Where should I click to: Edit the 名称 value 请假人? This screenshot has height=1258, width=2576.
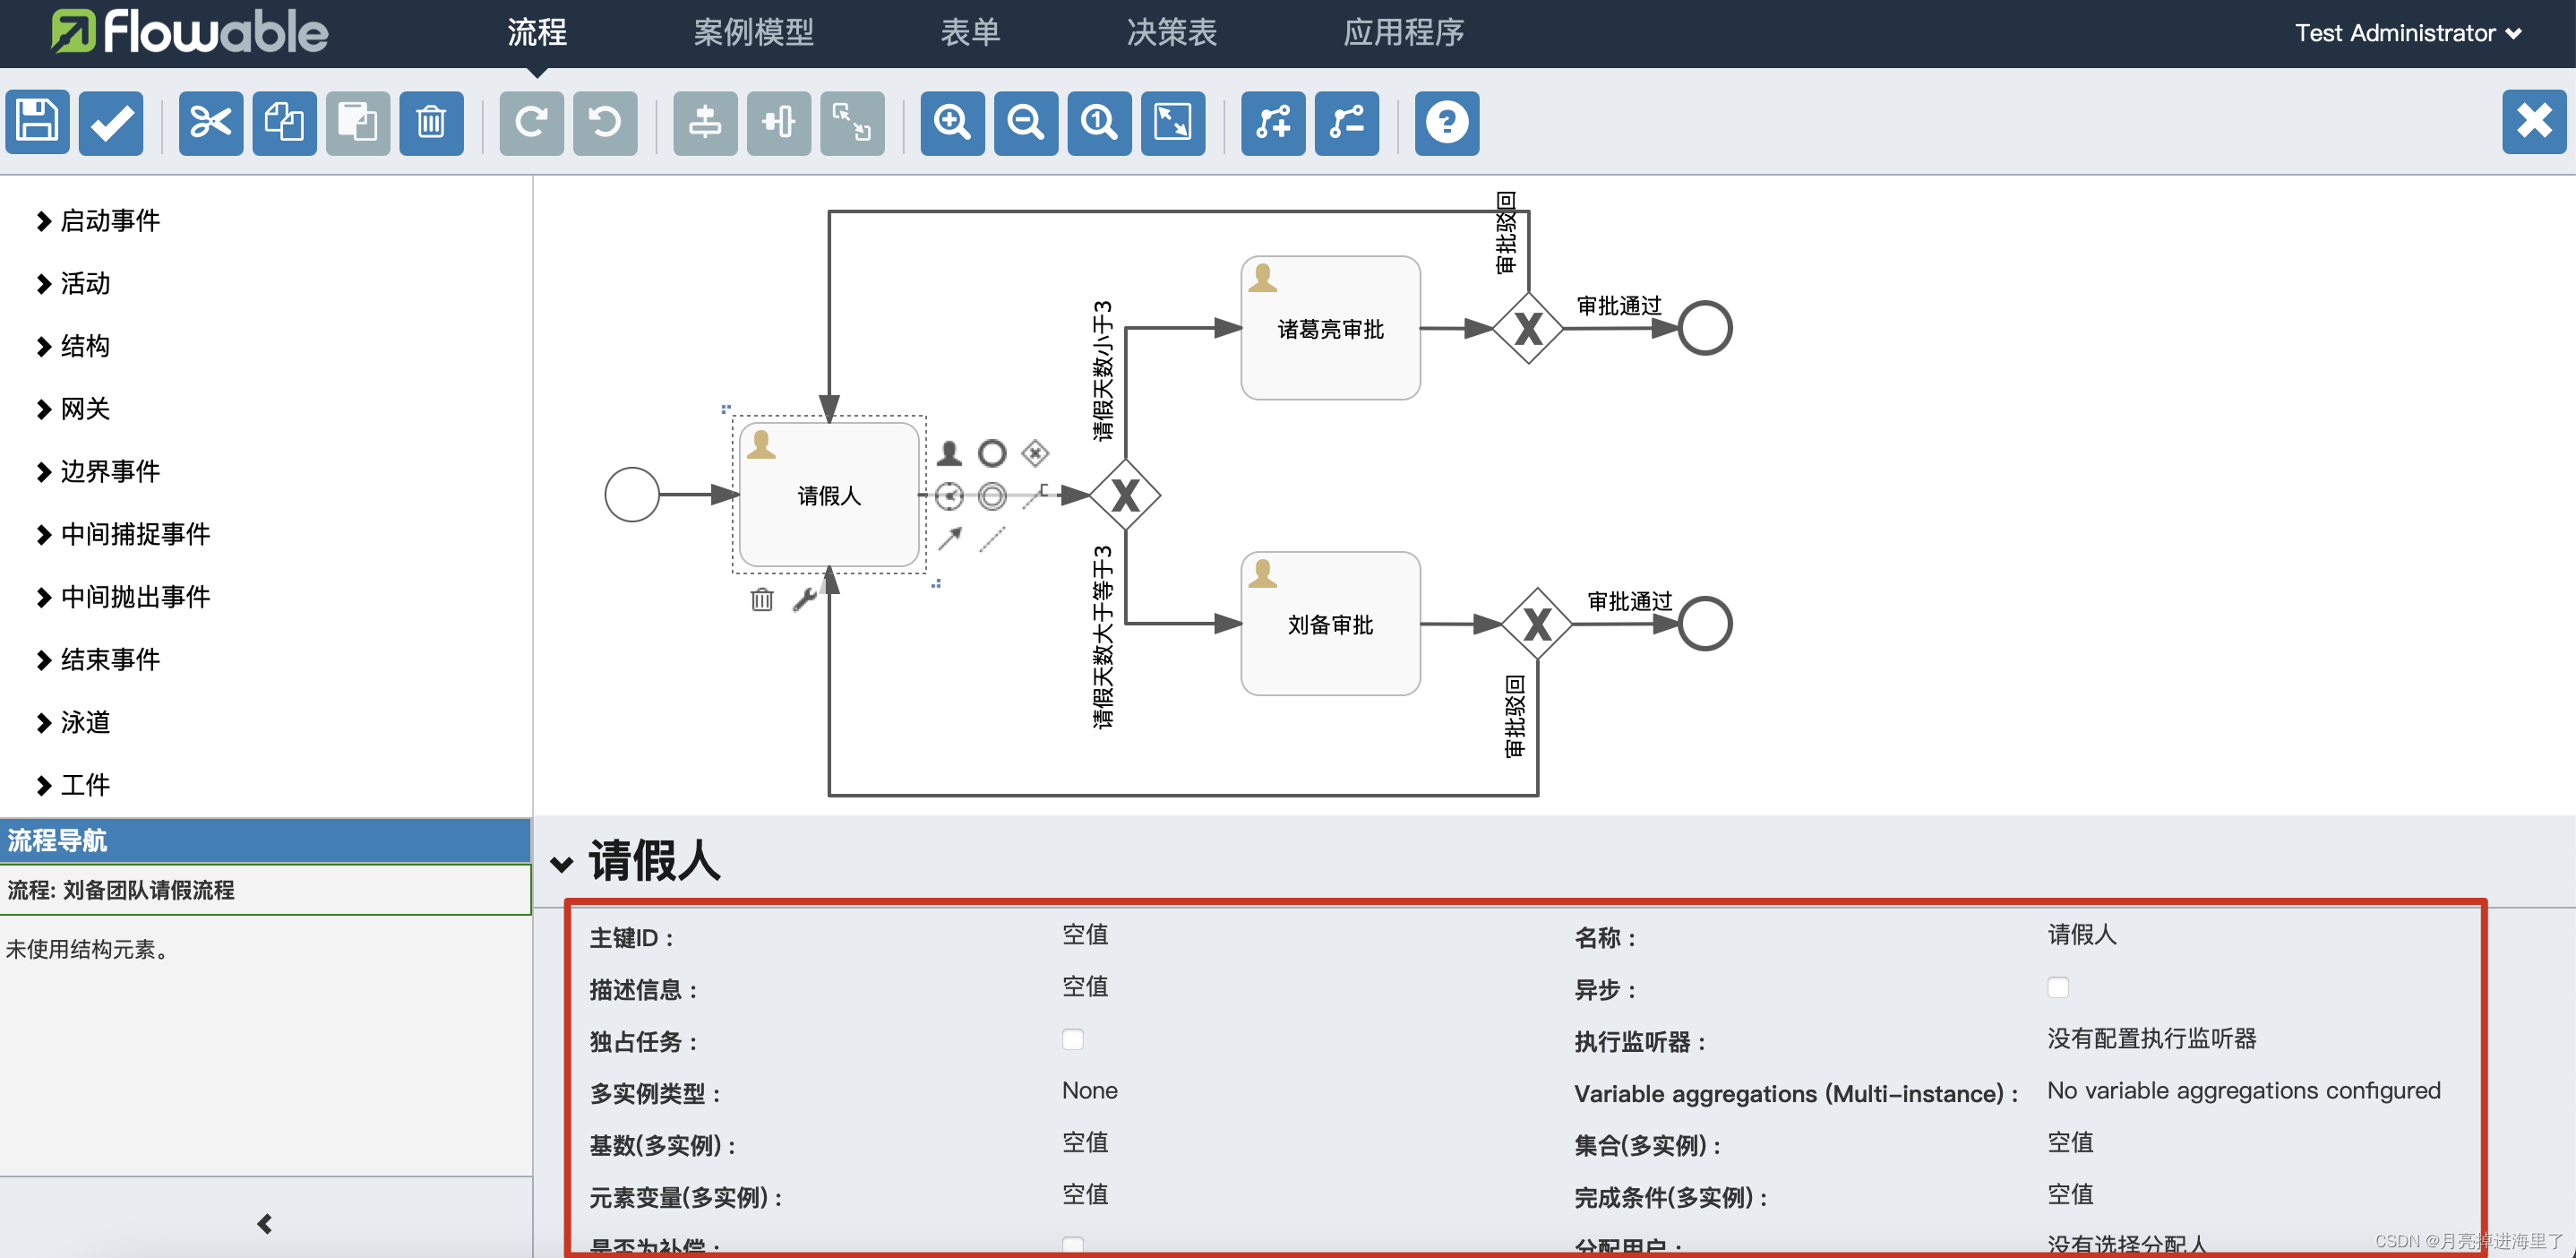click(x=2082, y=935)
